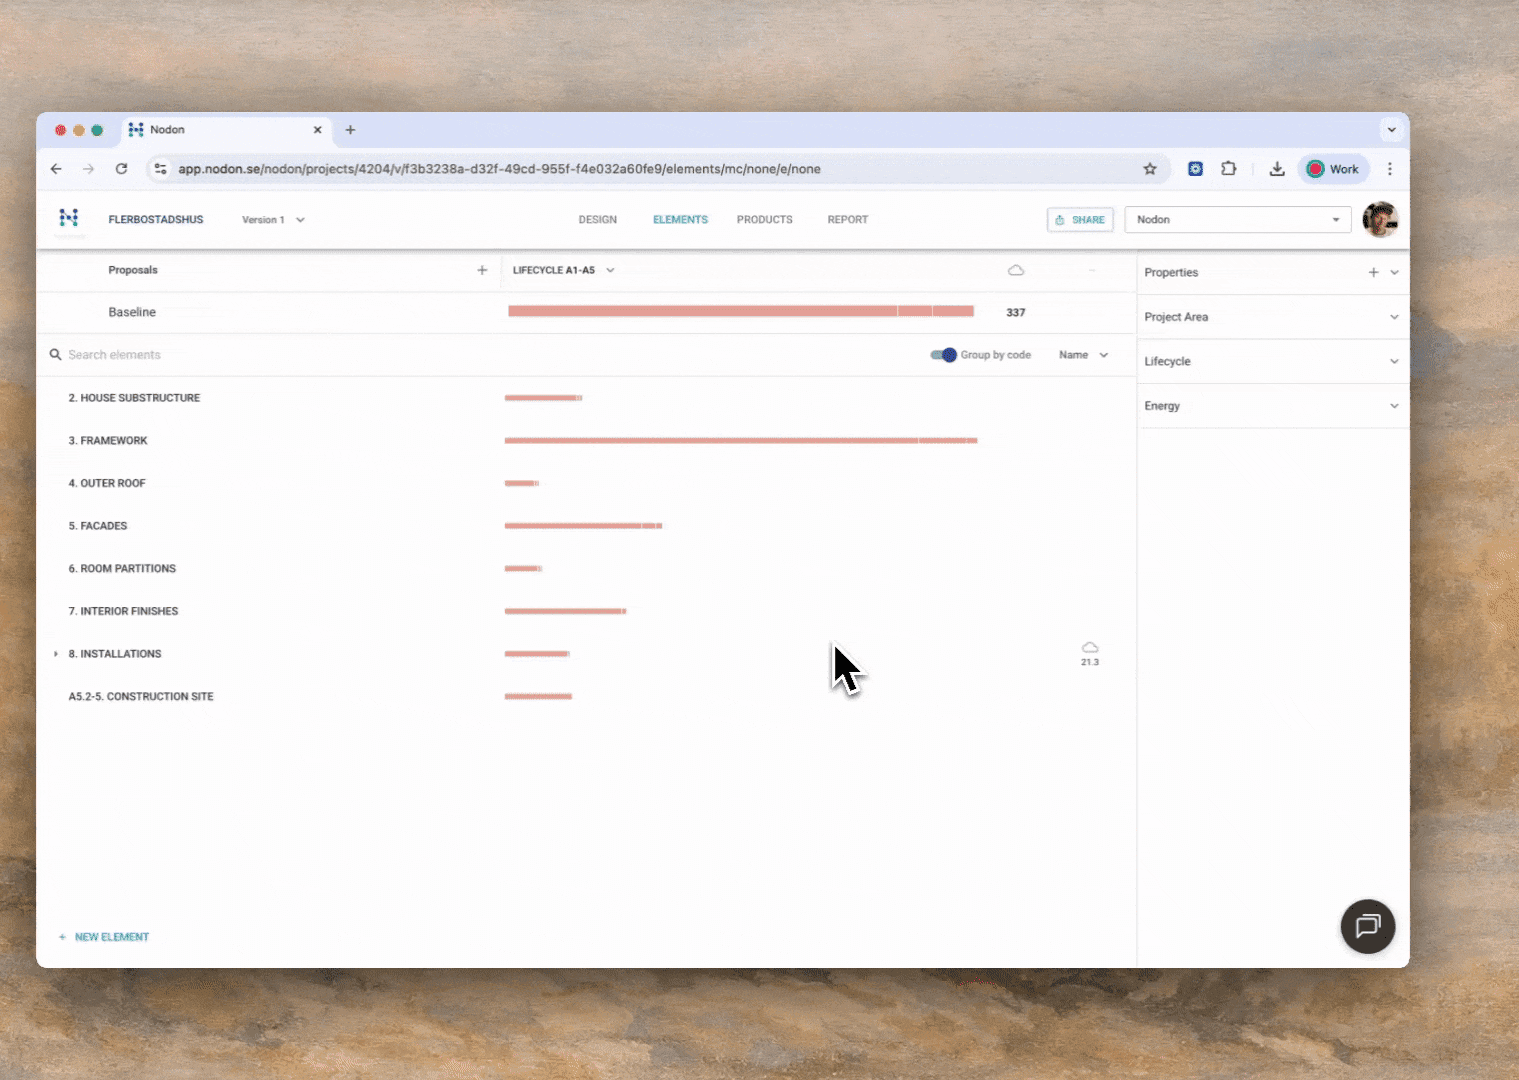Expand the Properties panel chevron
The image size is (1519, 1080).
pyautogui.click(x=1394, y=272)
